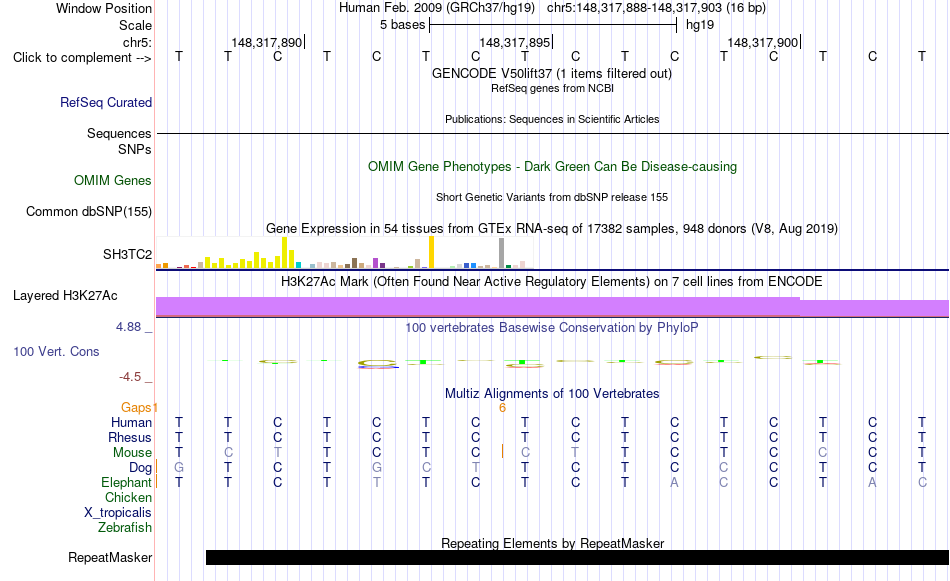
Task: Click the 148,317,900 ruler position label
Action: click(762, 42)
